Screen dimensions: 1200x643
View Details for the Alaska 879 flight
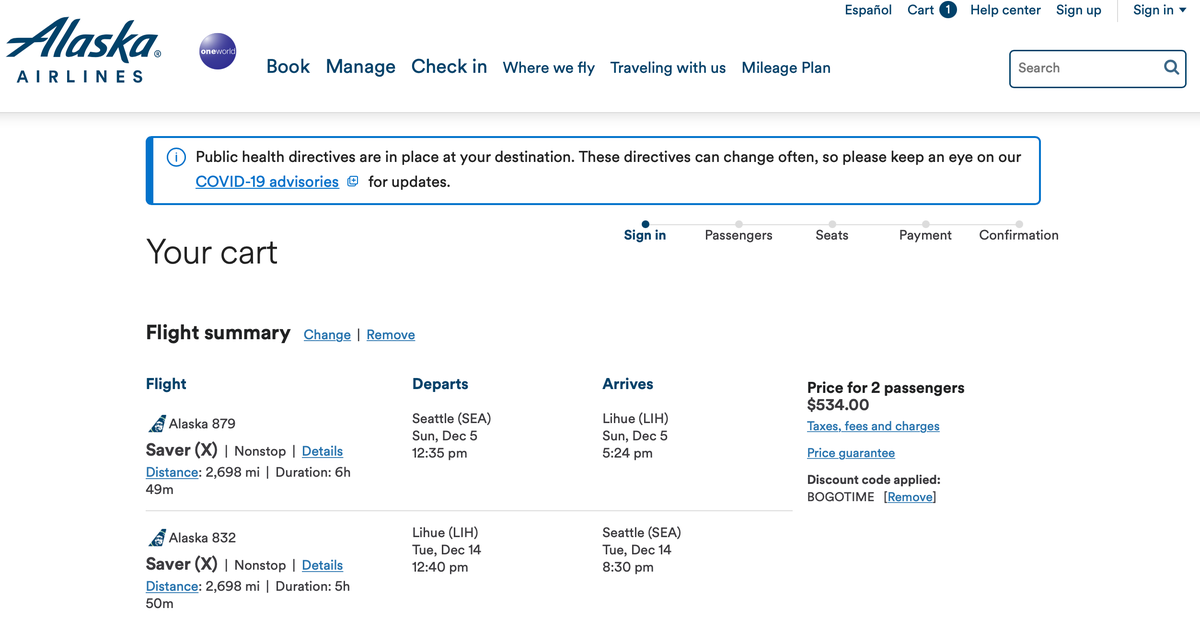pos(322,451)
